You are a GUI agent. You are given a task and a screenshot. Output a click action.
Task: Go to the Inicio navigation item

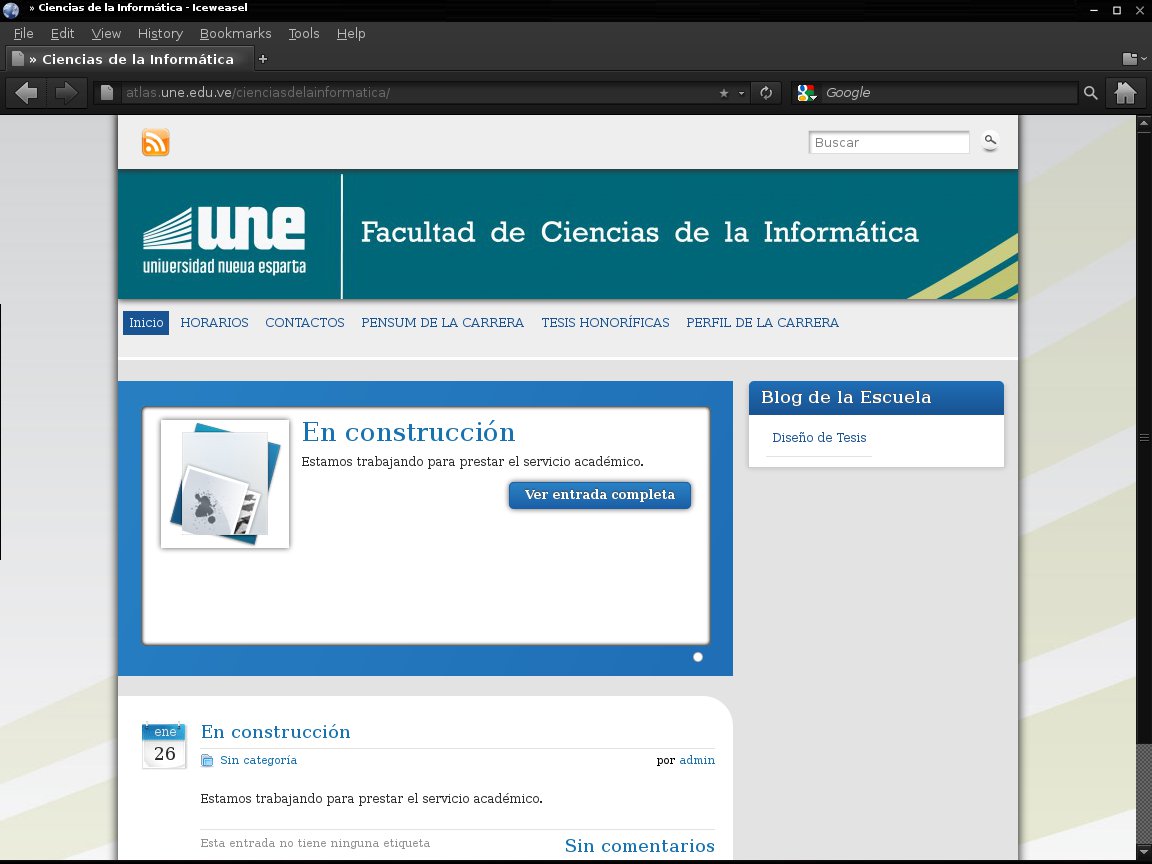click(146, 323)
